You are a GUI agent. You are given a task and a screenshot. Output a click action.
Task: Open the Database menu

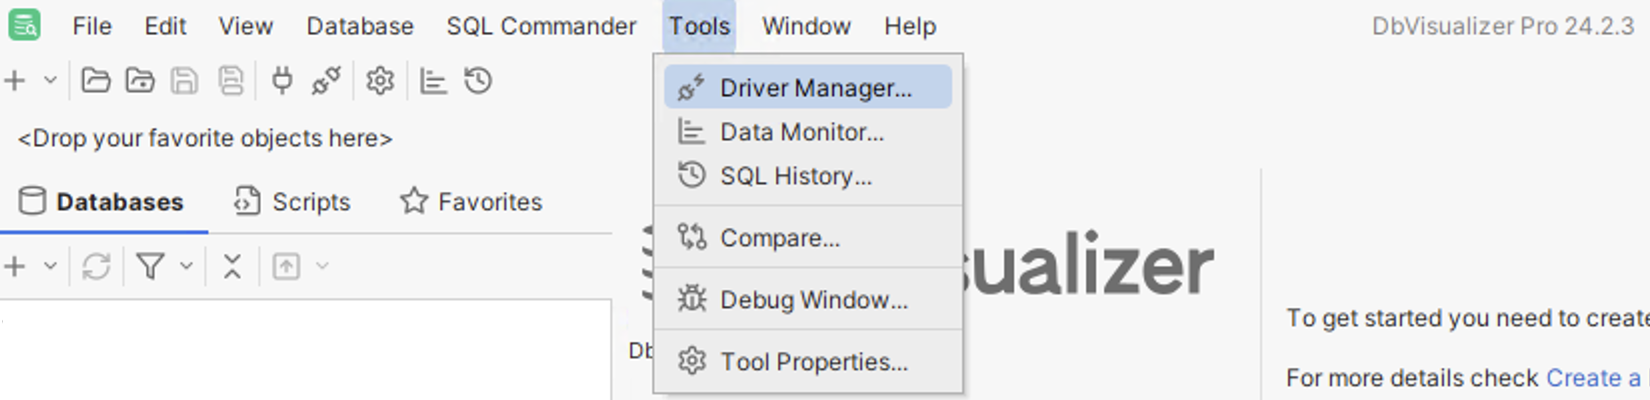[360, 26]
